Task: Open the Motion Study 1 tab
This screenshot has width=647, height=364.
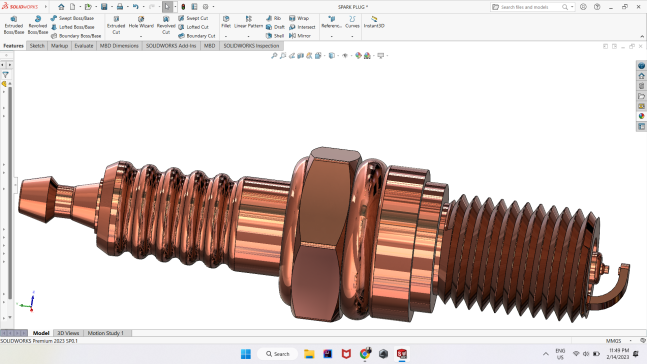Action: point(105,333)
